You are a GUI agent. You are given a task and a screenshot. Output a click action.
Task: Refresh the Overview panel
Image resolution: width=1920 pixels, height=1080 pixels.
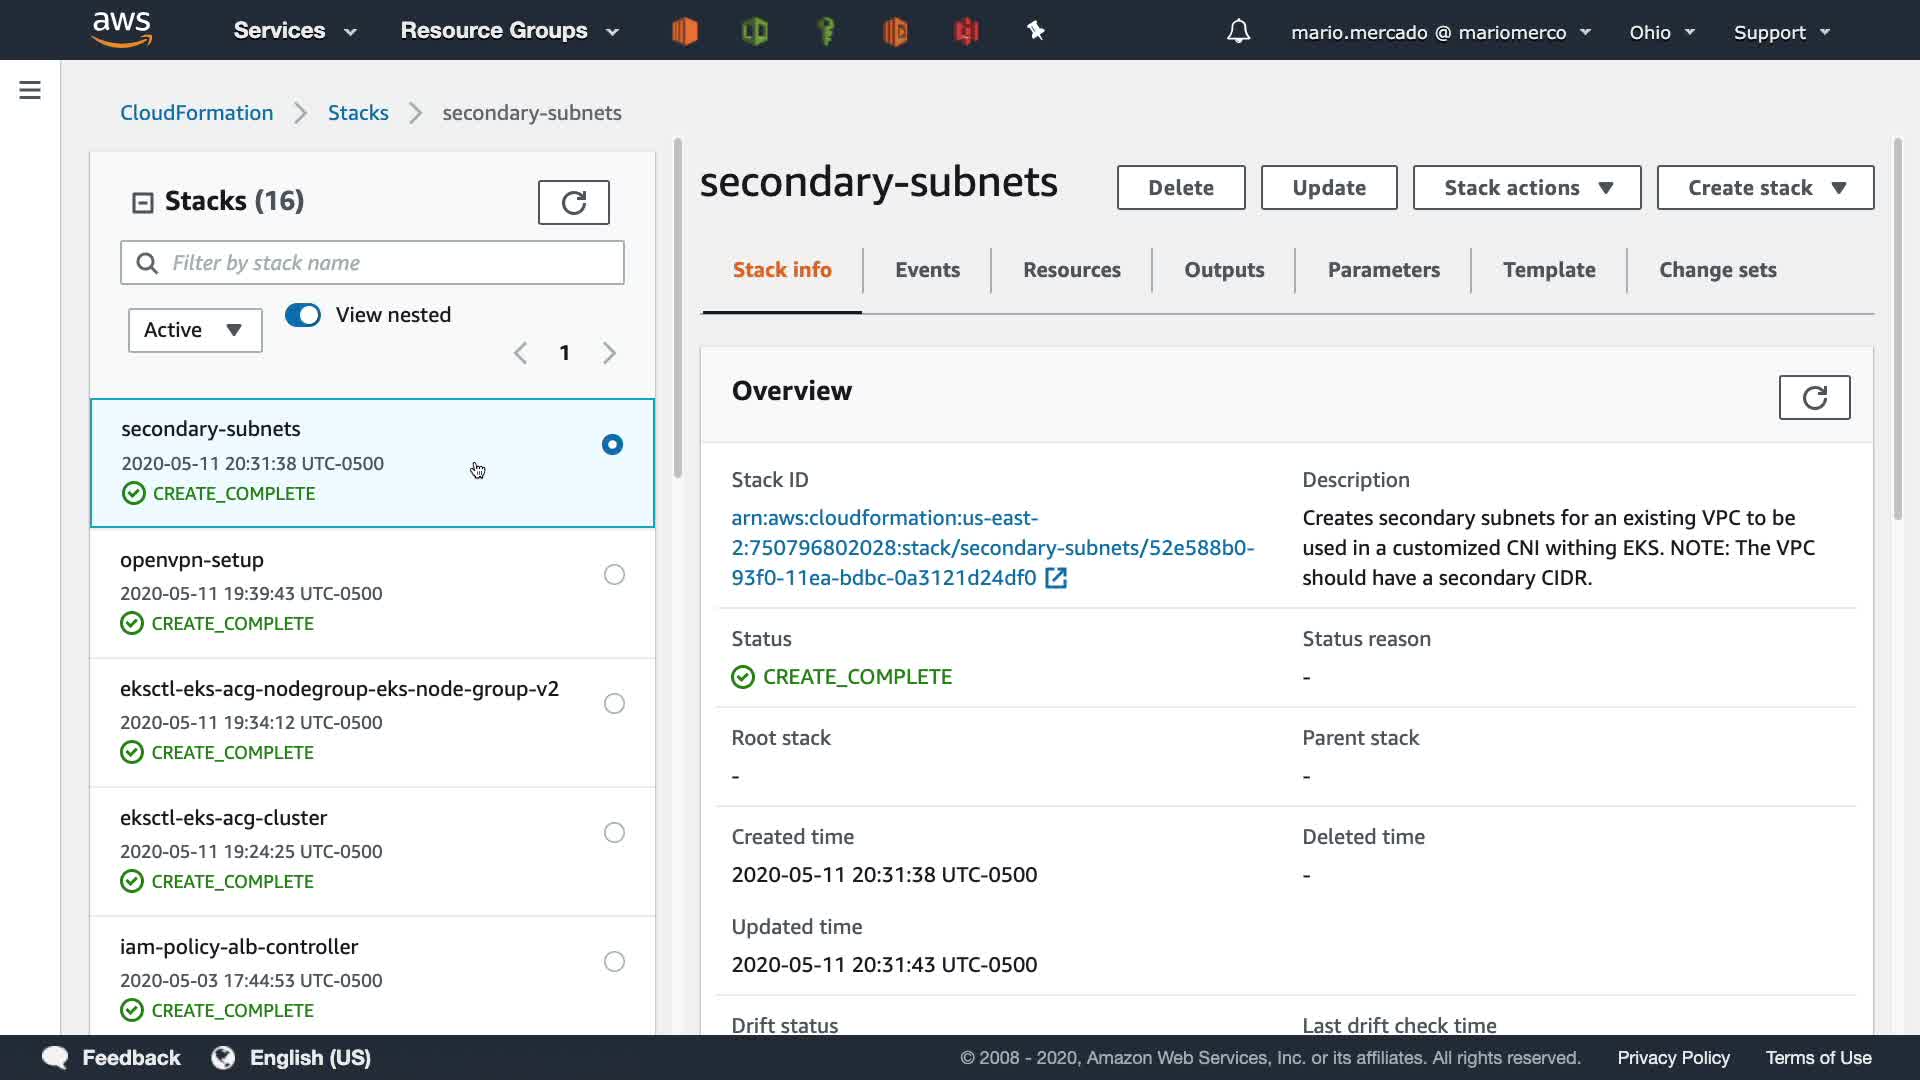[x=1814, y=398]
